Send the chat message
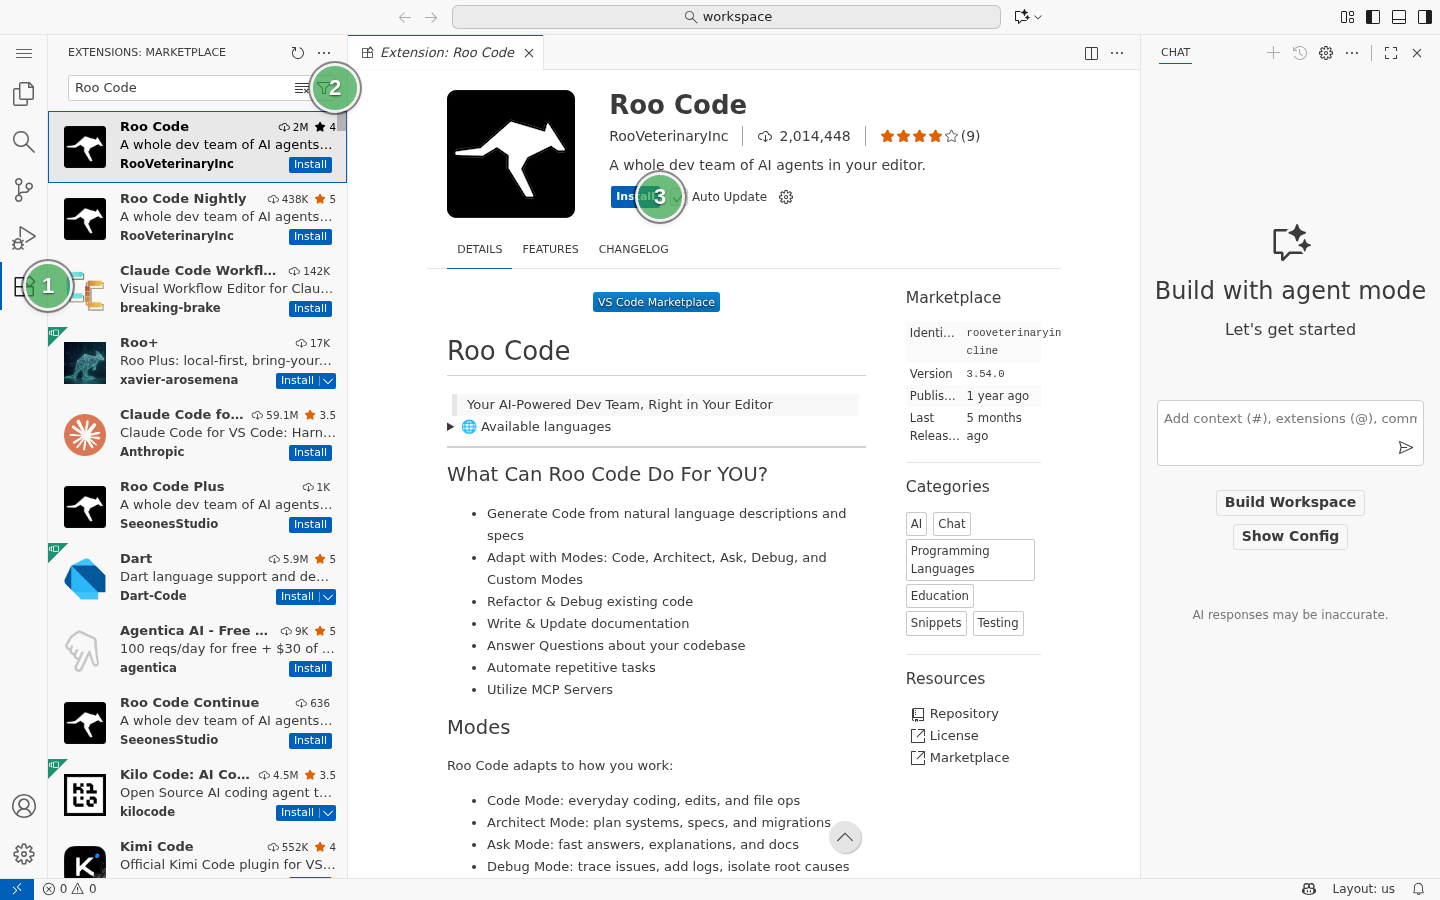The image size is (1440, 900). (1405, 448)
